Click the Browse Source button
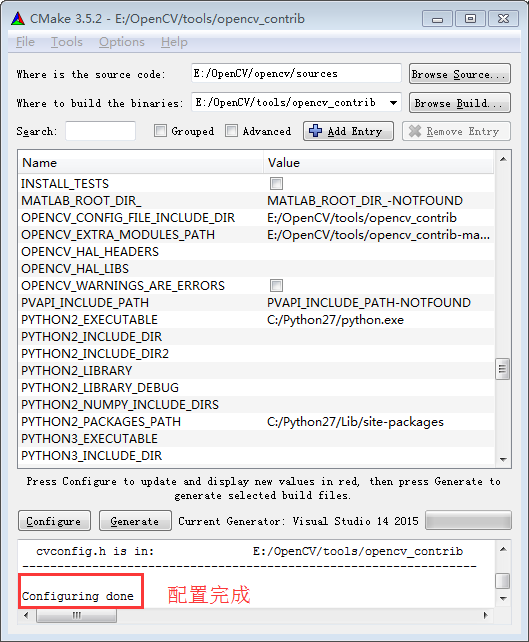 pos(459,74)
